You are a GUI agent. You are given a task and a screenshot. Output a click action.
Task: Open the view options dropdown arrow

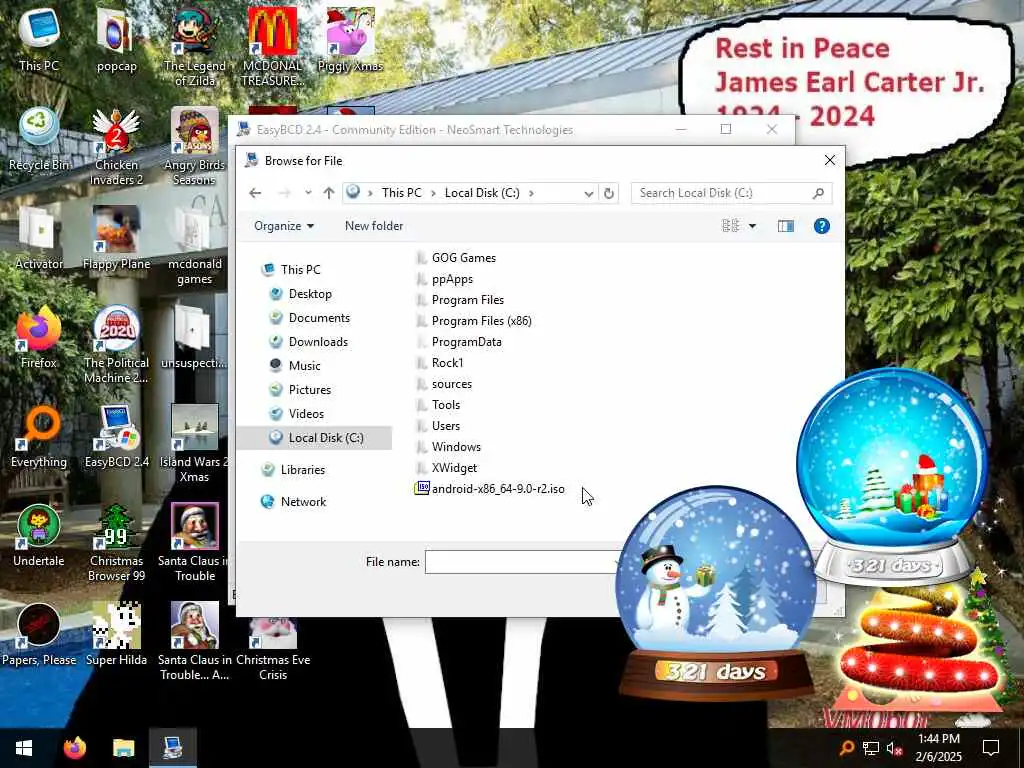[752, 226]
